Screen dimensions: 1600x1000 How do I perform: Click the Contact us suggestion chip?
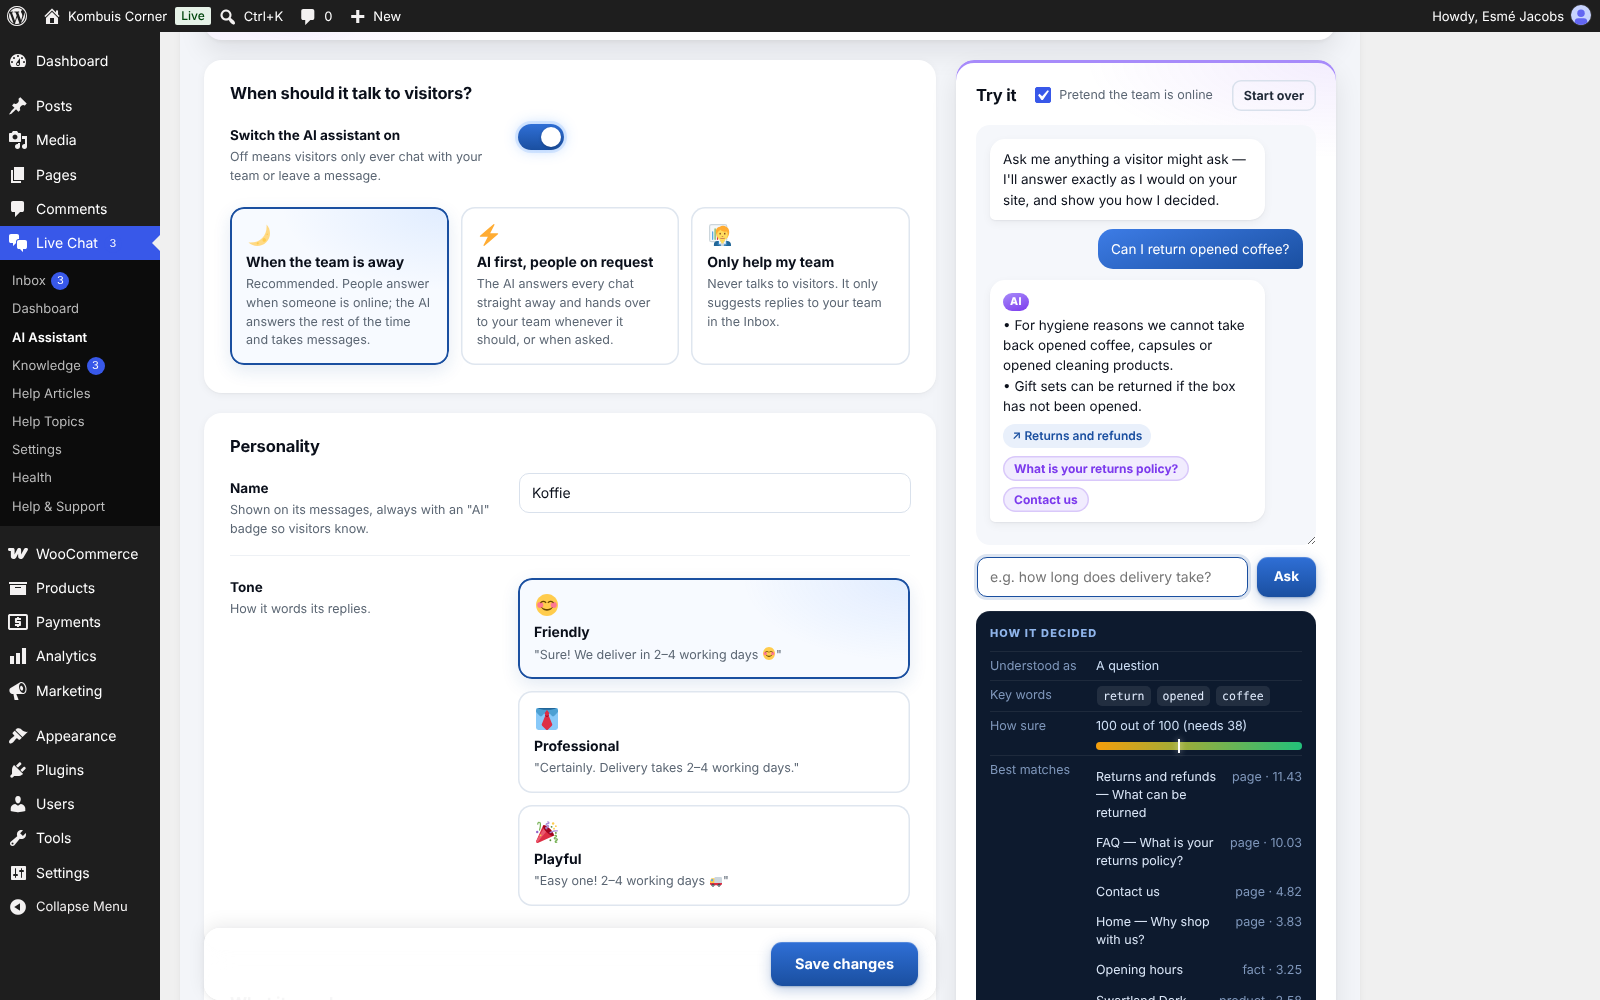pyautogui.click(x=1045, y=500)
